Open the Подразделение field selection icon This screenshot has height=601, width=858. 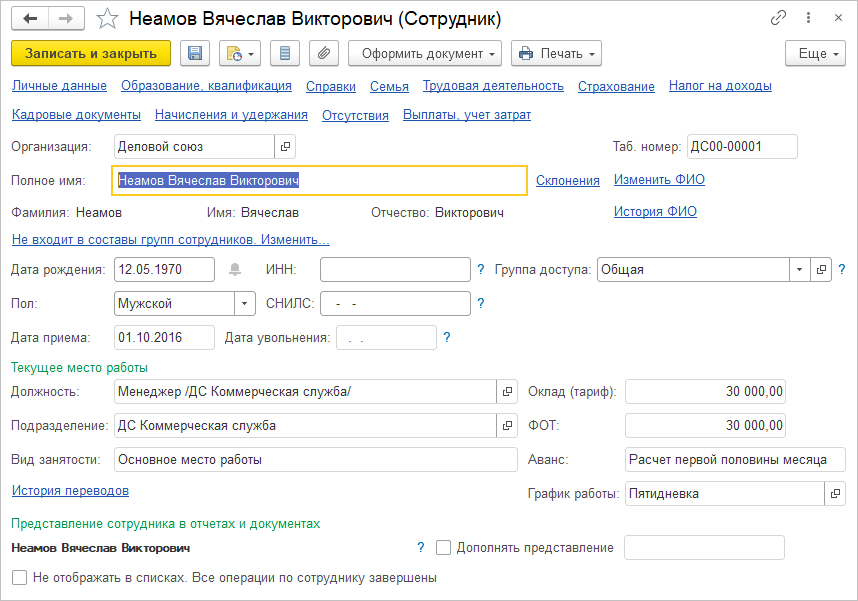[x=507, y=426]
